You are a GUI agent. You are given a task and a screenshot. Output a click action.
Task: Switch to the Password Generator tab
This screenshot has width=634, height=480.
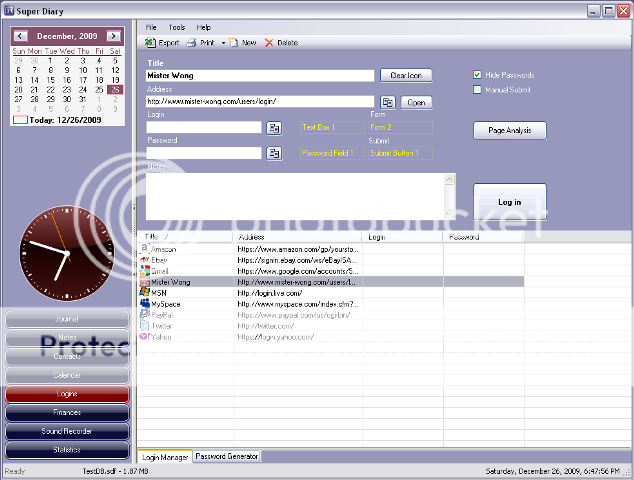point(227,456)
